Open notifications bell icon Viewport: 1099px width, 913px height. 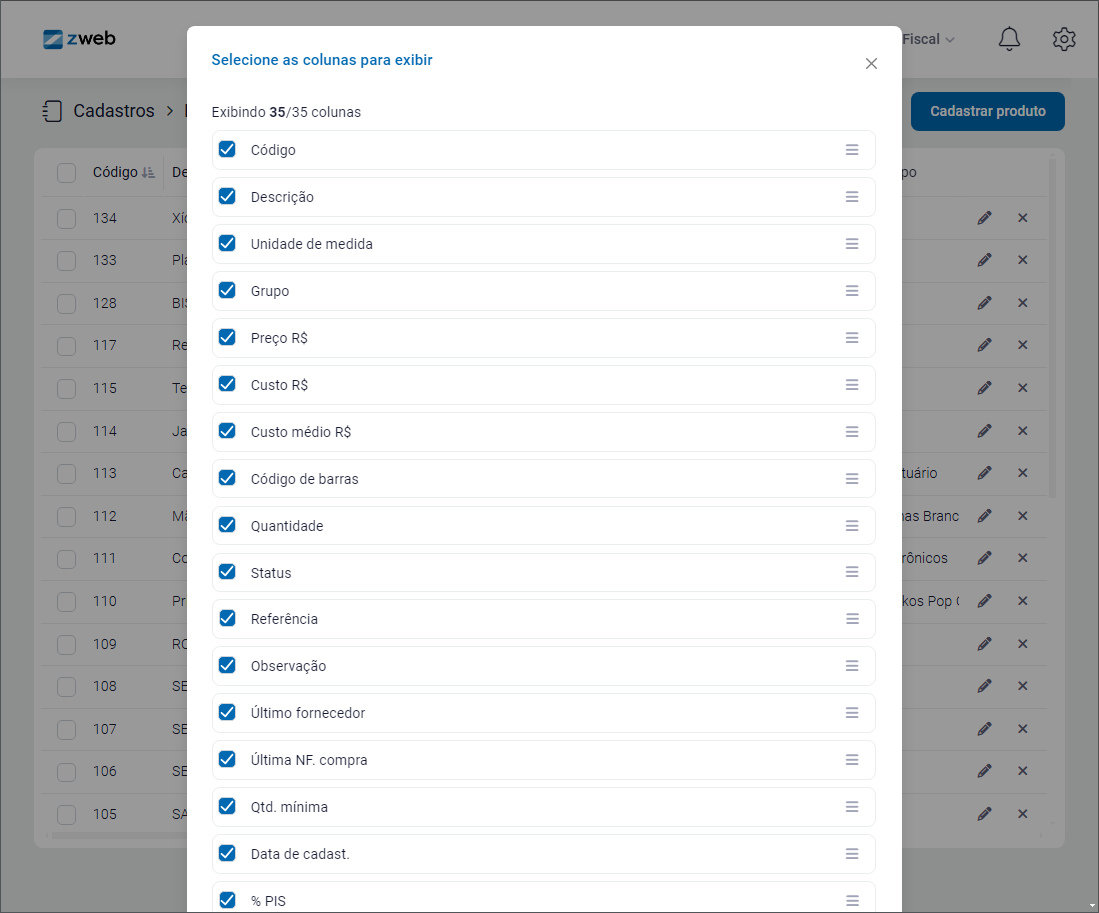pyautogui.click(x=1009, y=39)
